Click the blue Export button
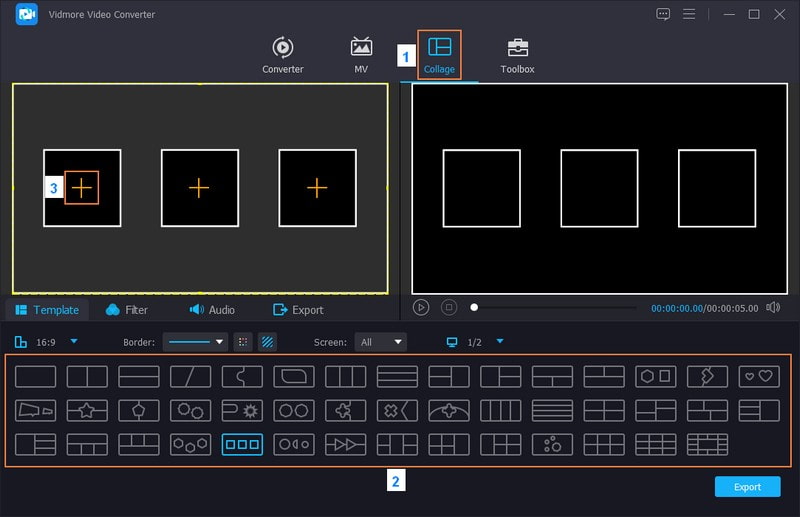Viewport: 800px width, 517px height. click(x=747, y=486)
